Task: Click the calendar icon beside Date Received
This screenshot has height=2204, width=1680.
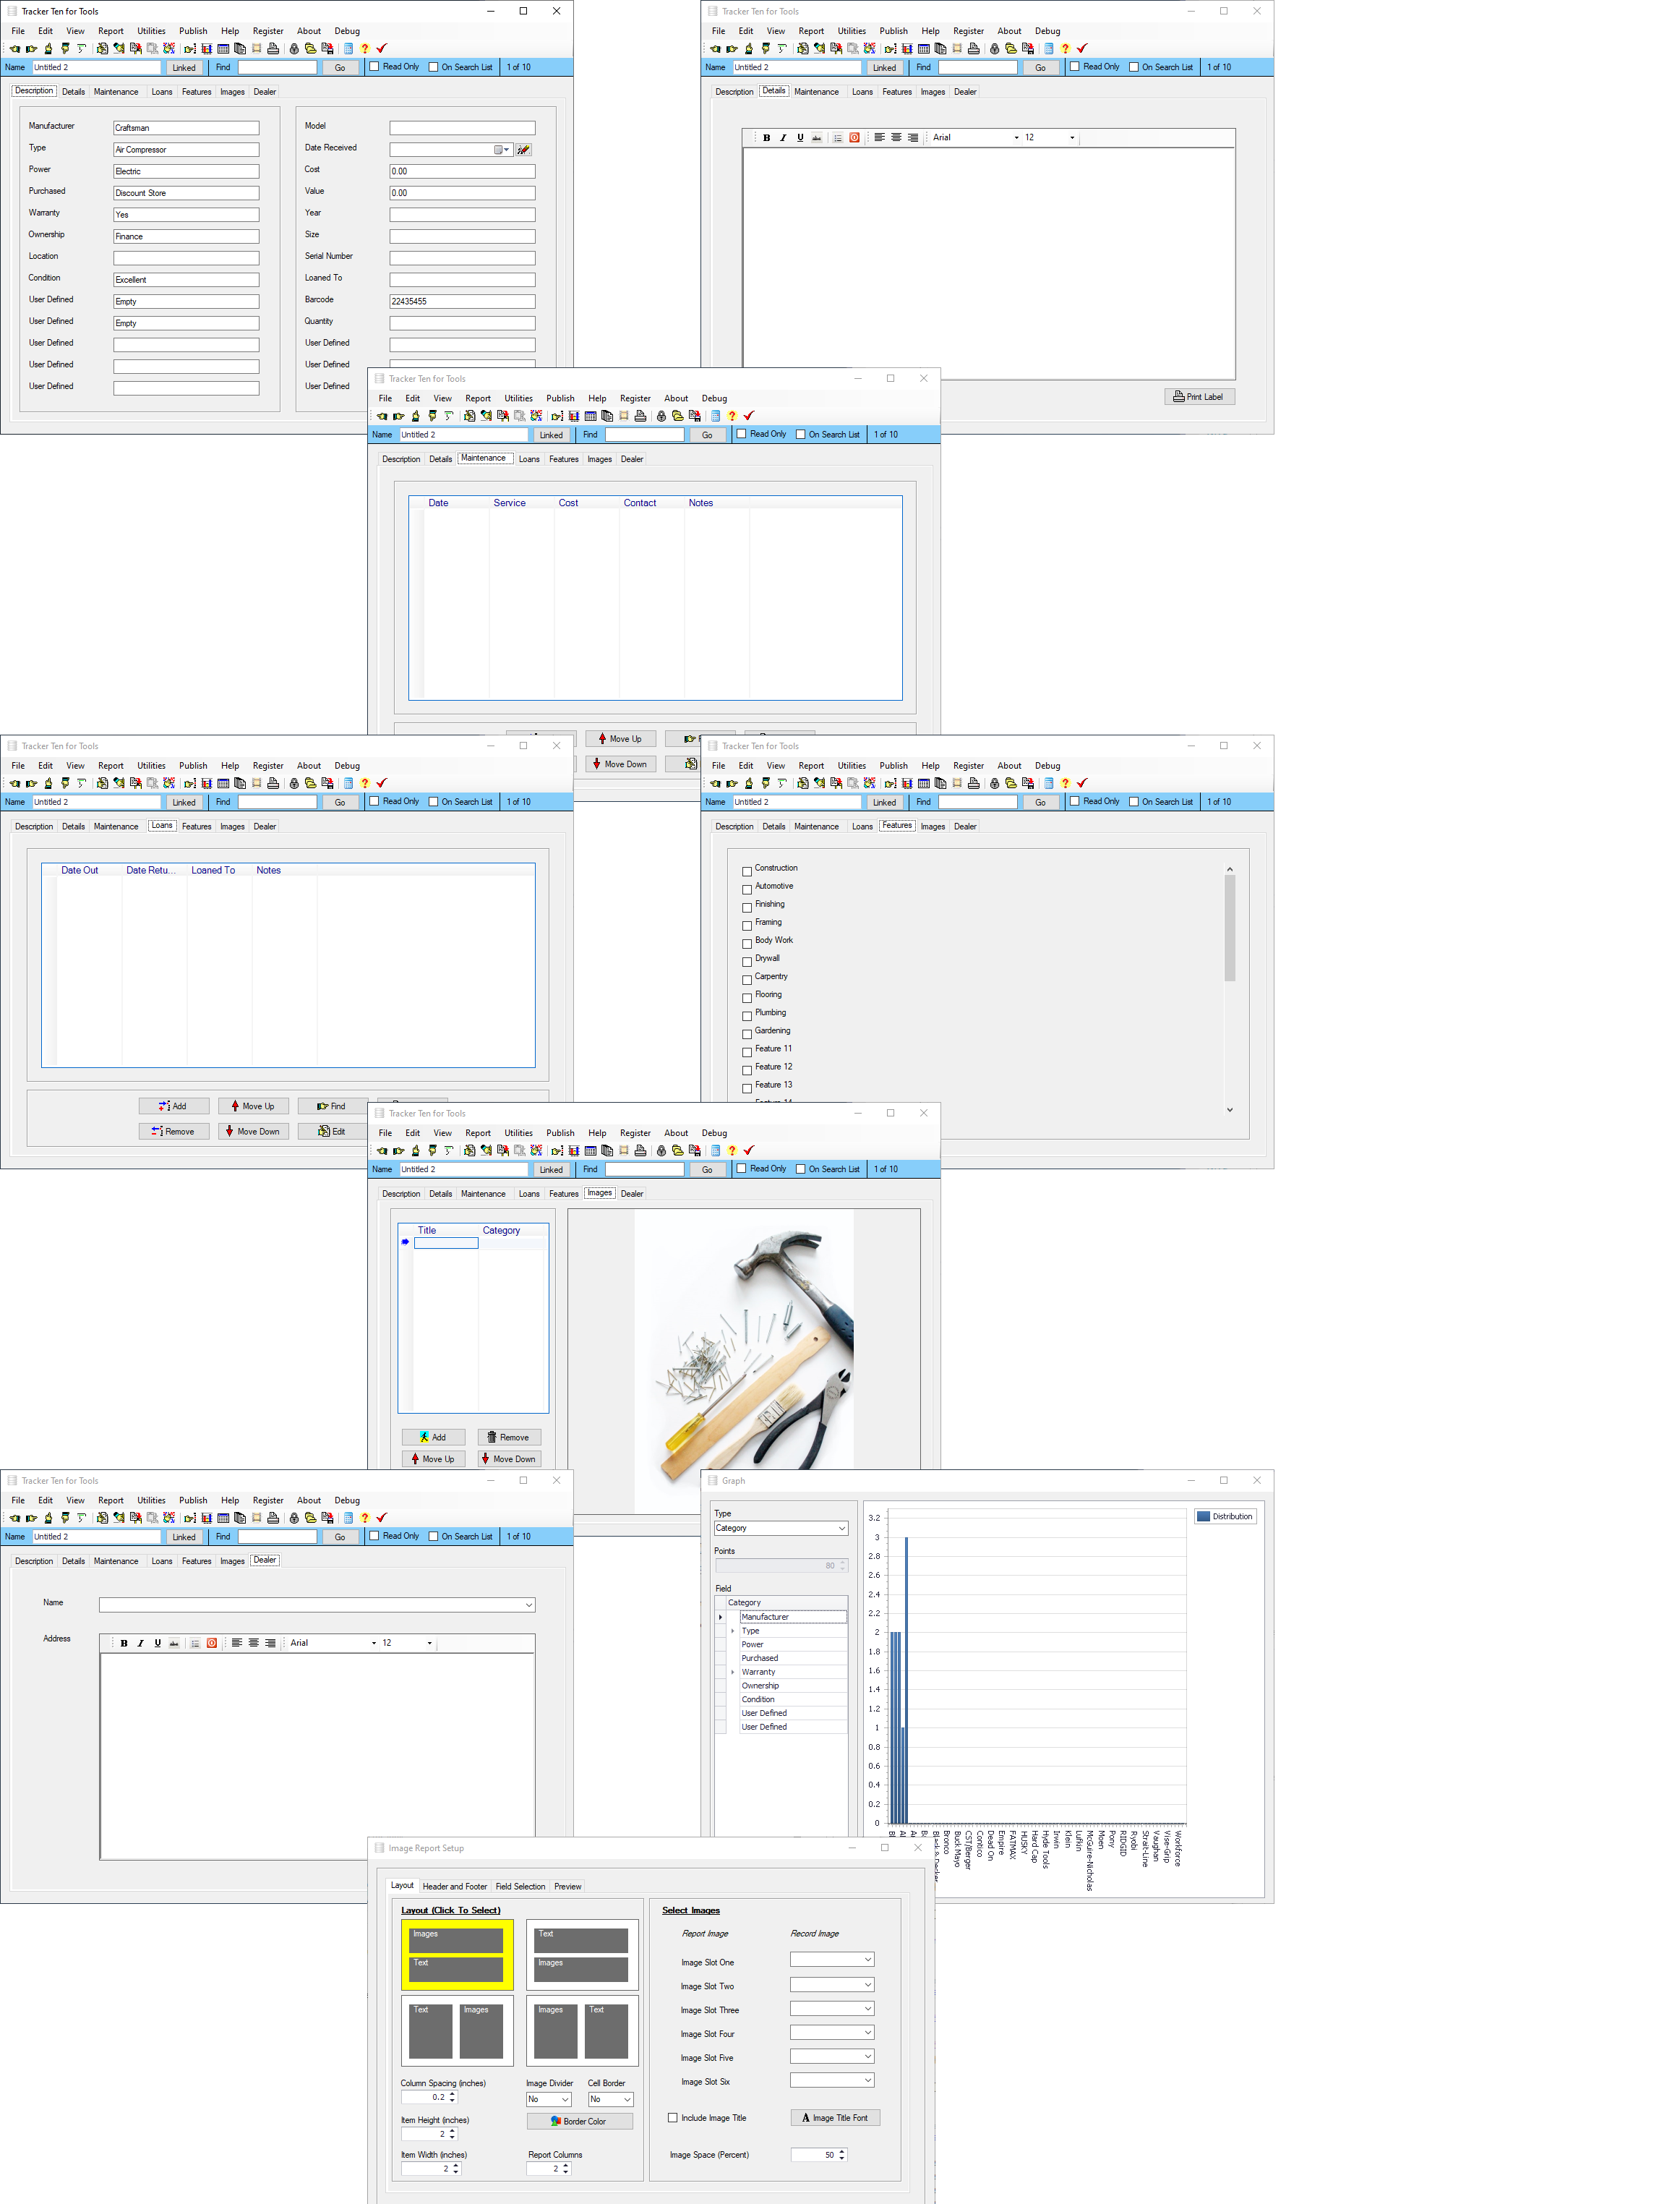Action: (x=502, y=150)
